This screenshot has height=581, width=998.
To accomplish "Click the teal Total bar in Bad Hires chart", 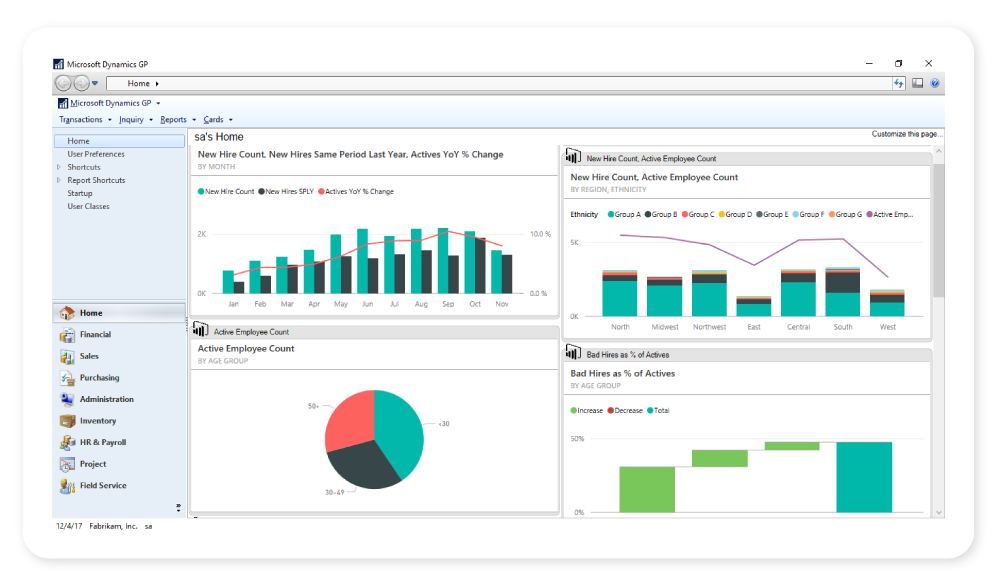I will 864,477.
